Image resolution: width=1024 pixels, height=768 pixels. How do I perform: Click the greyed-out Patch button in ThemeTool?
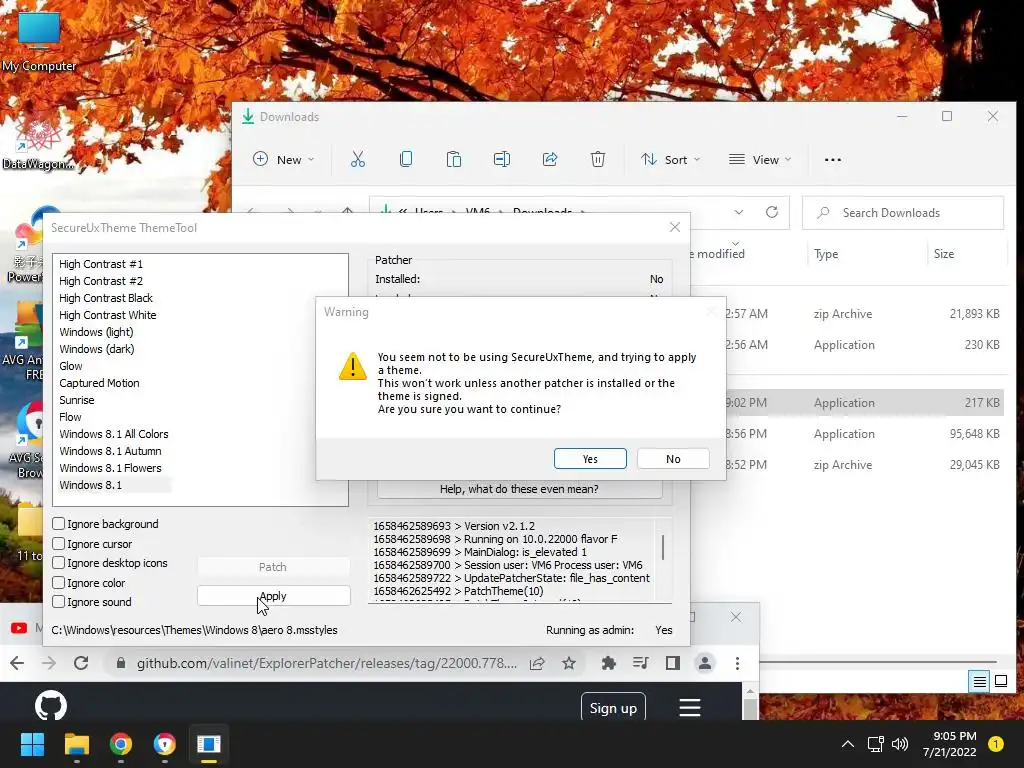tap(273, 567)
